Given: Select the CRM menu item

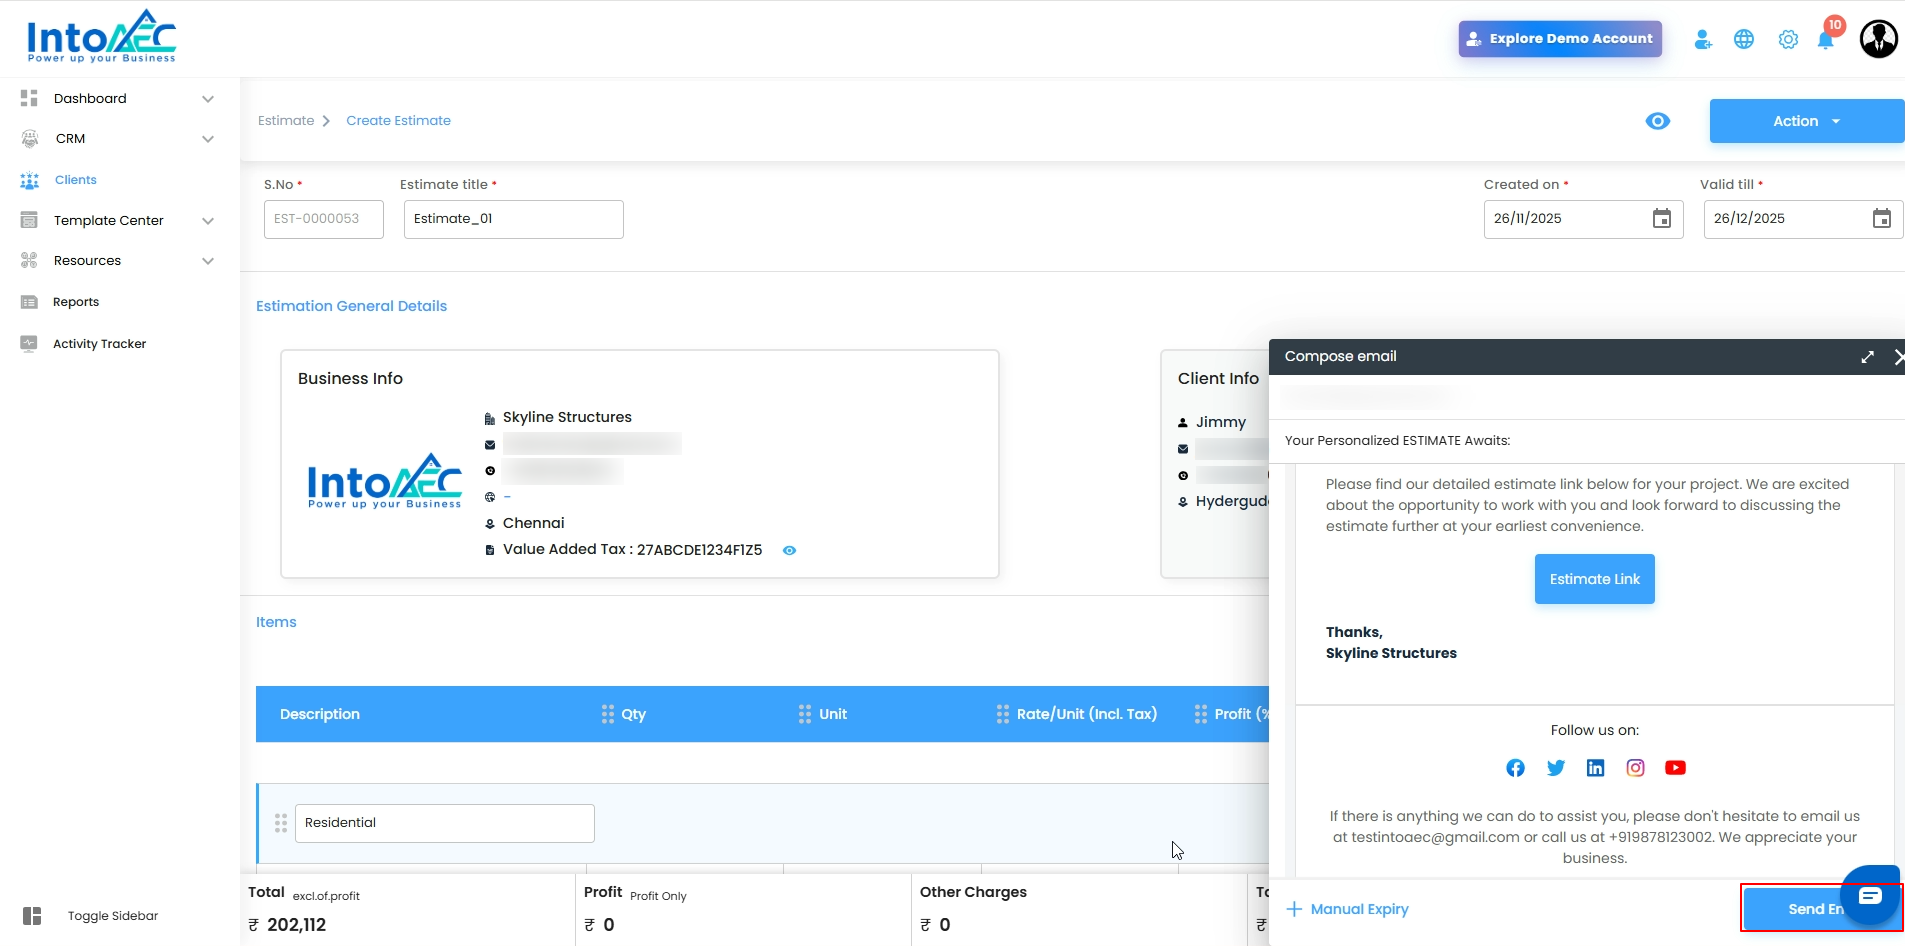Looking at the screenshot, I should click(x=70, y=139).
